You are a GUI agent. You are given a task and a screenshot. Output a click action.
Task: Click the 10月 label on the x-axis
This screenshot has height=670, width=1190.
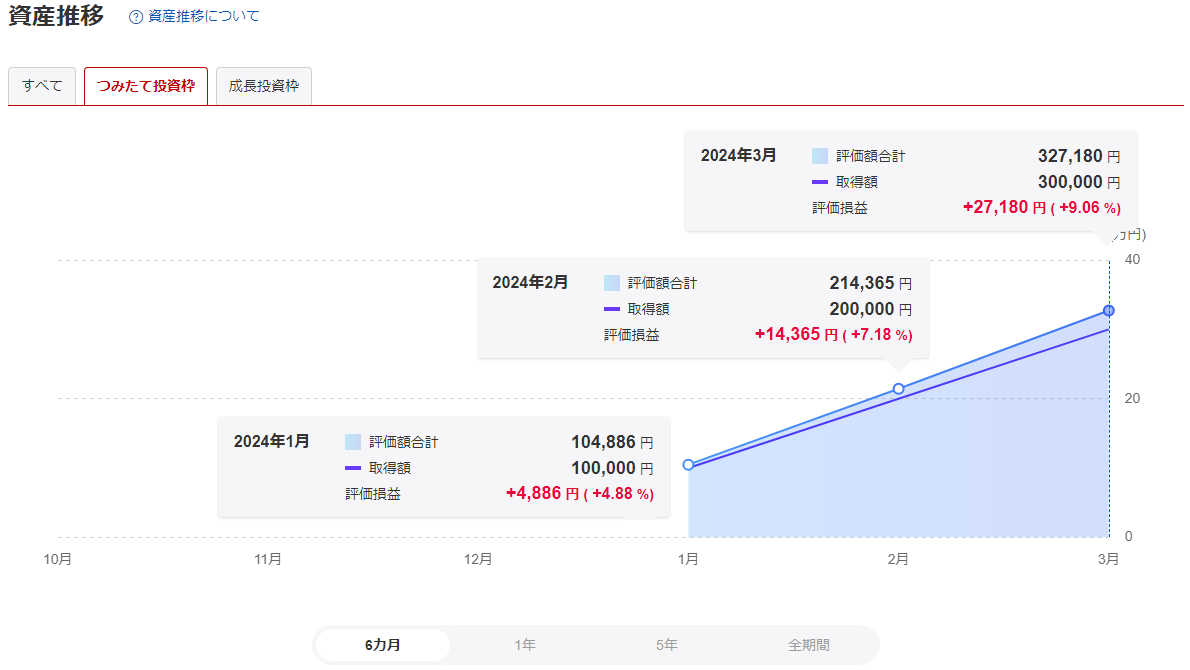tap(58, 560)
